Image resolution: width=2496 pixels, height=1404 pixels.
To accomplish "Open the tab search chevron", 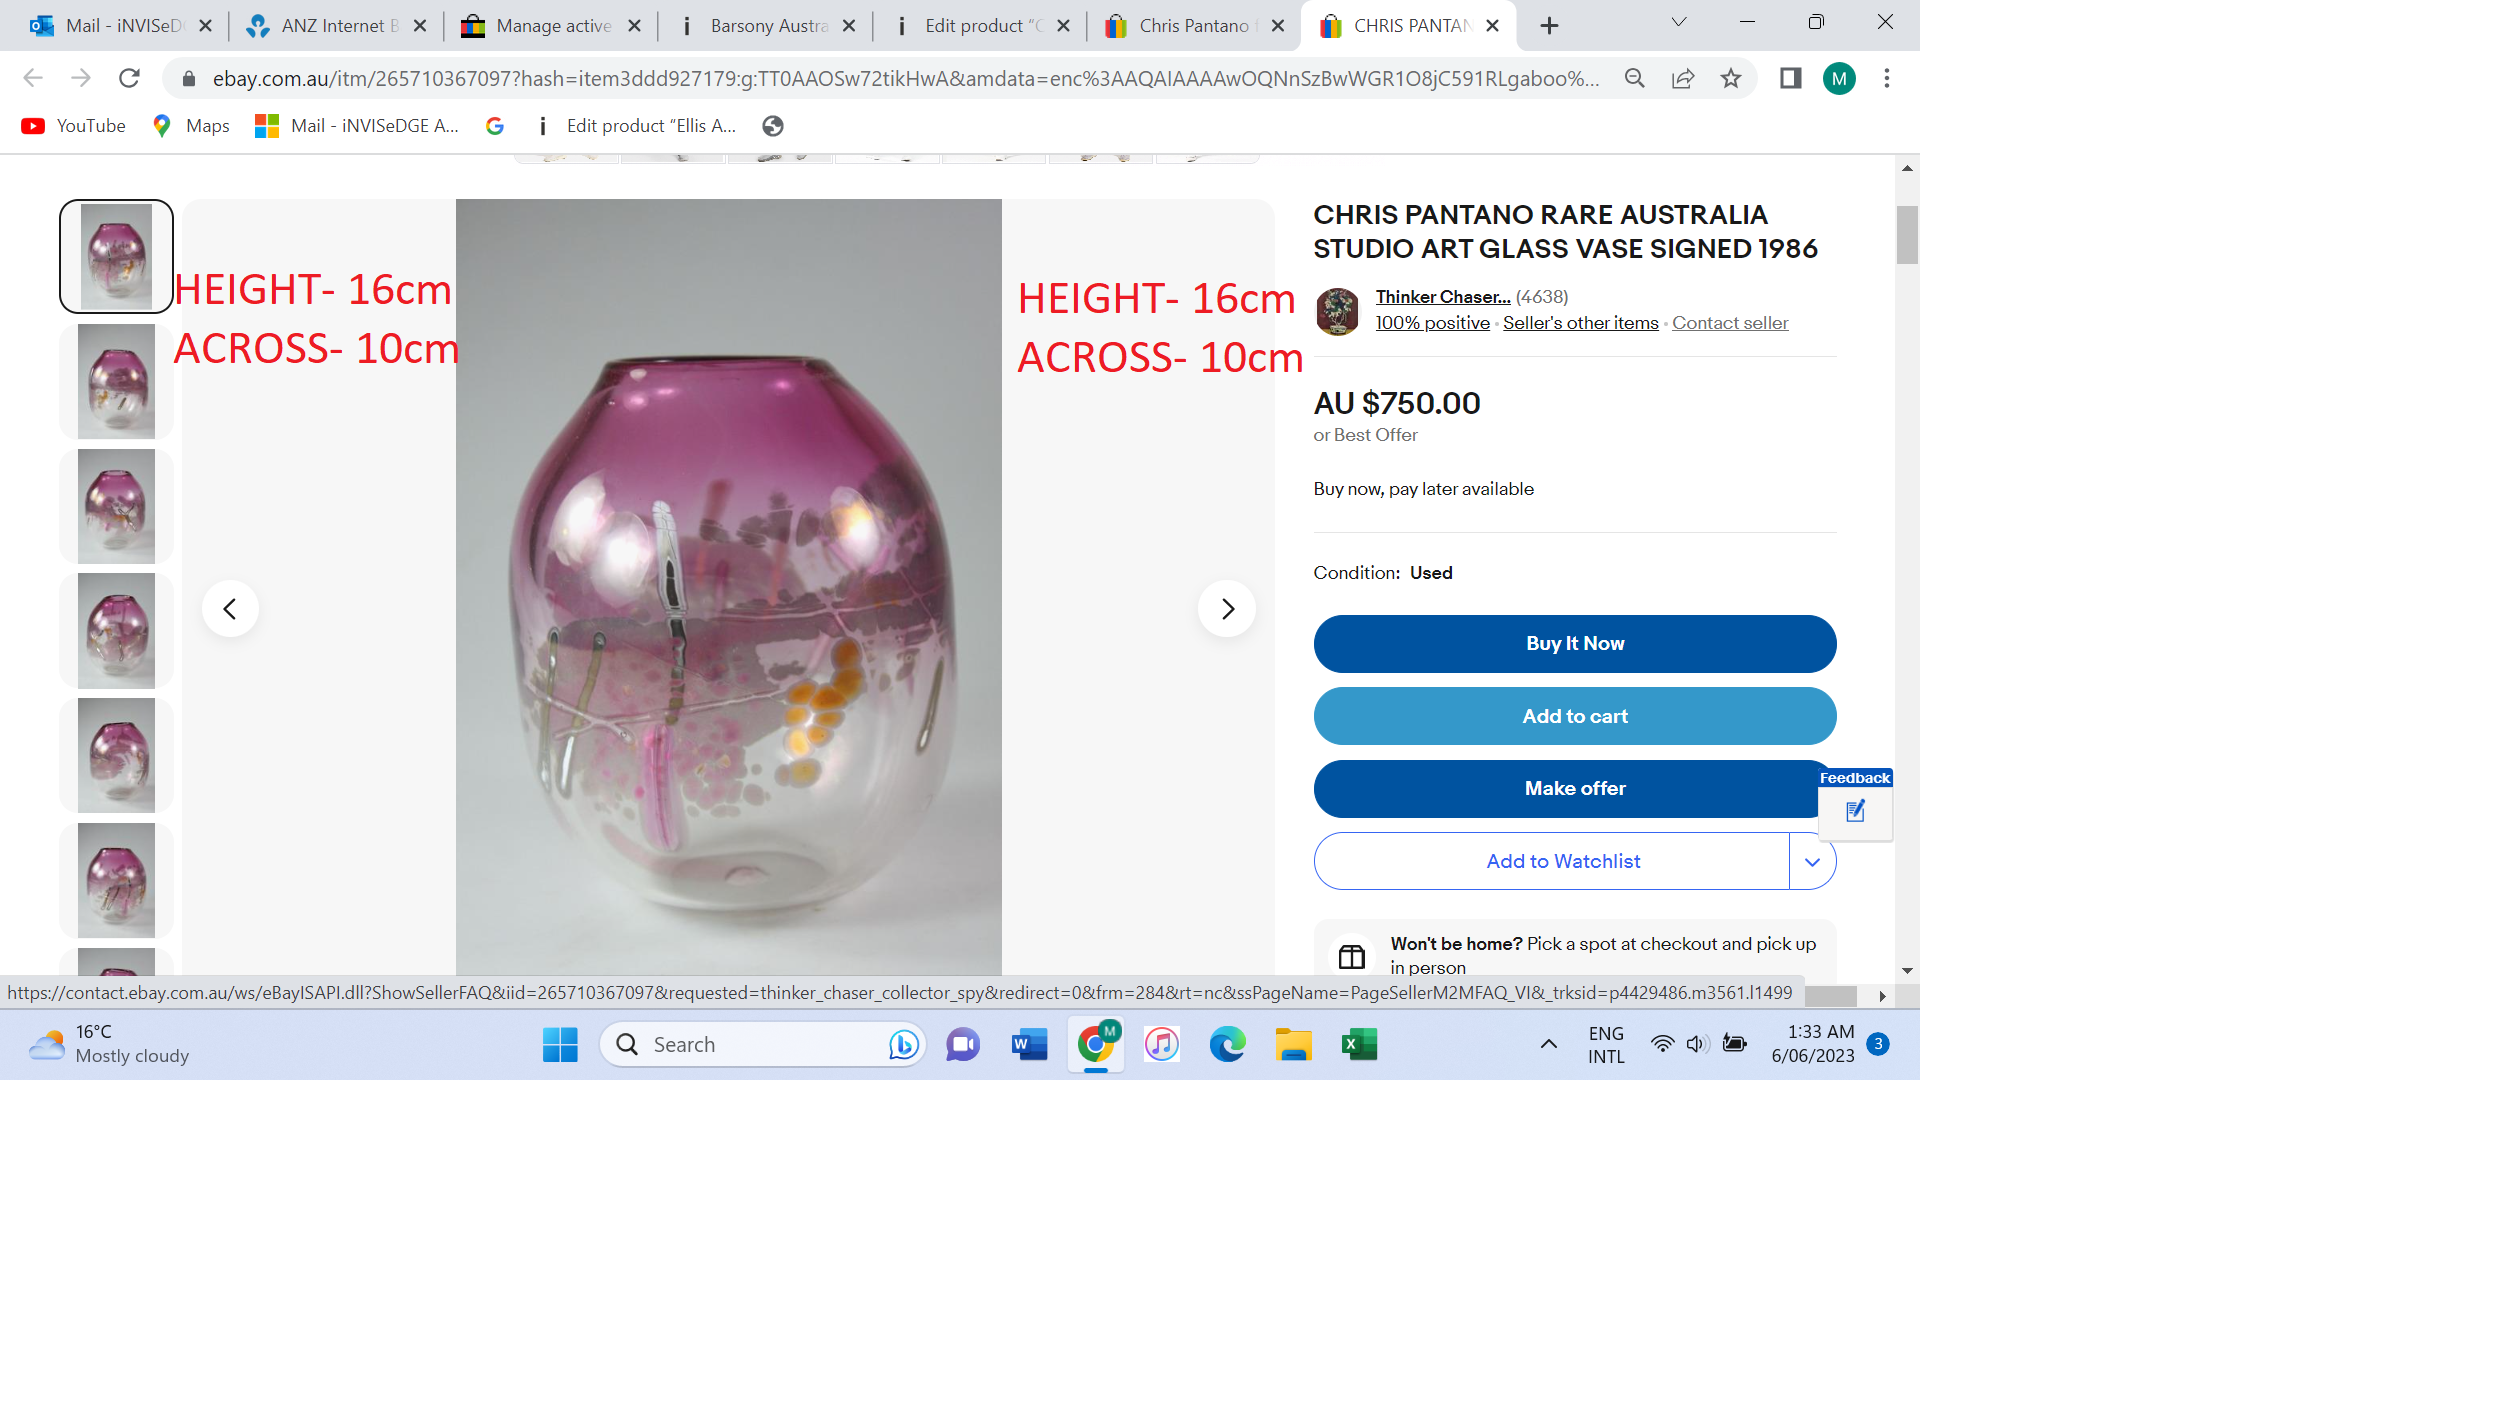I will (x=1679, y=23).
